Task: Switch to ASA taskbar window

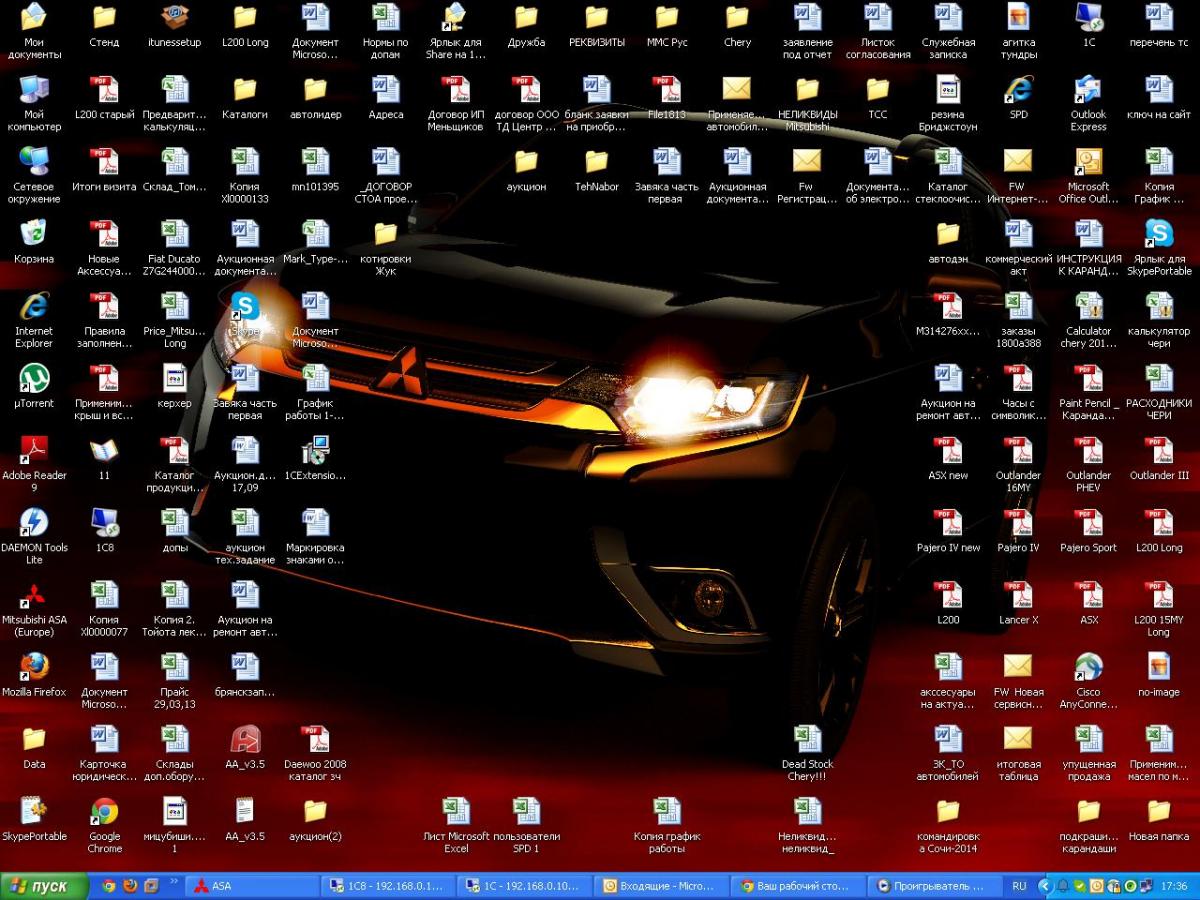Action: coord(250,886)
